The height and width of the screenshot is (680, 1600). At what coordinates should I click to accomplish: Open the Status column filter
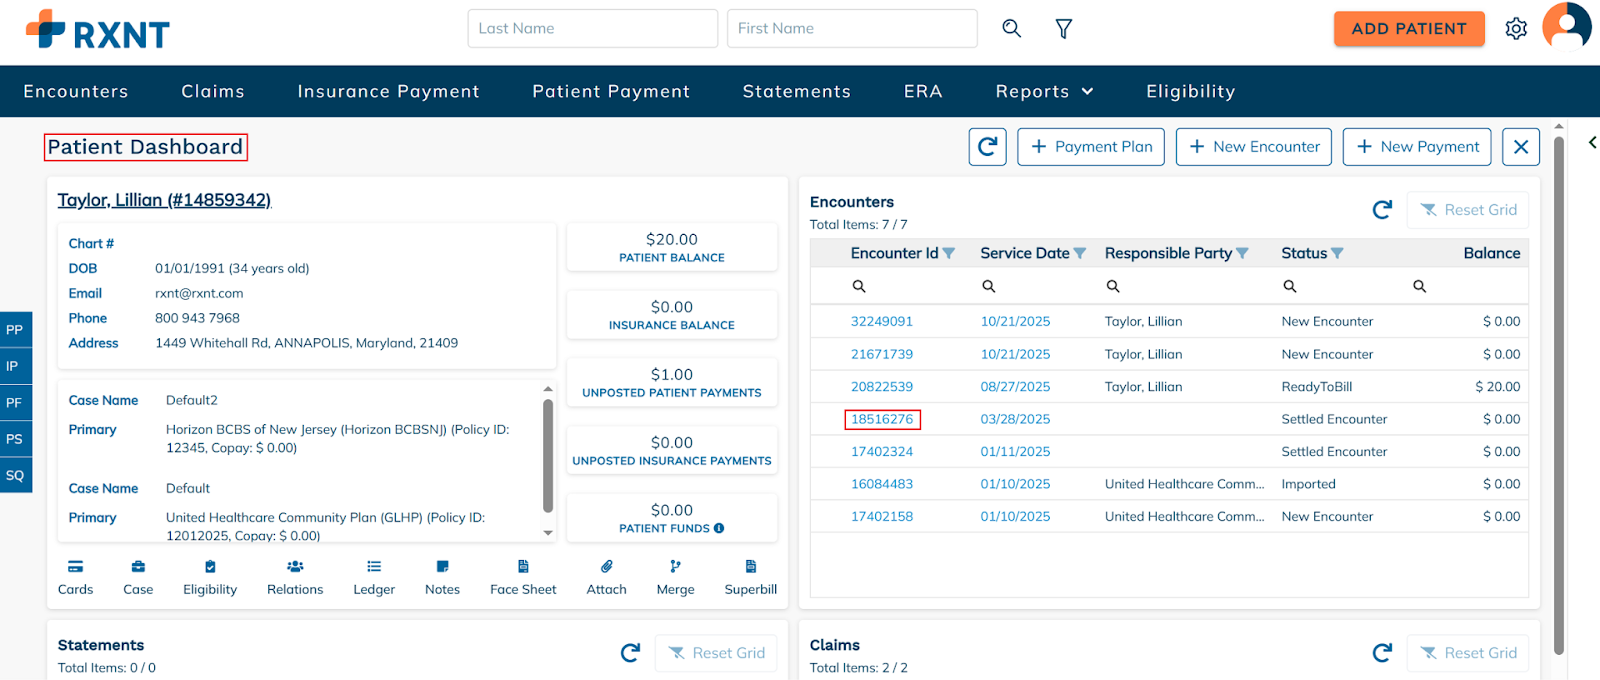(1337, 254)
